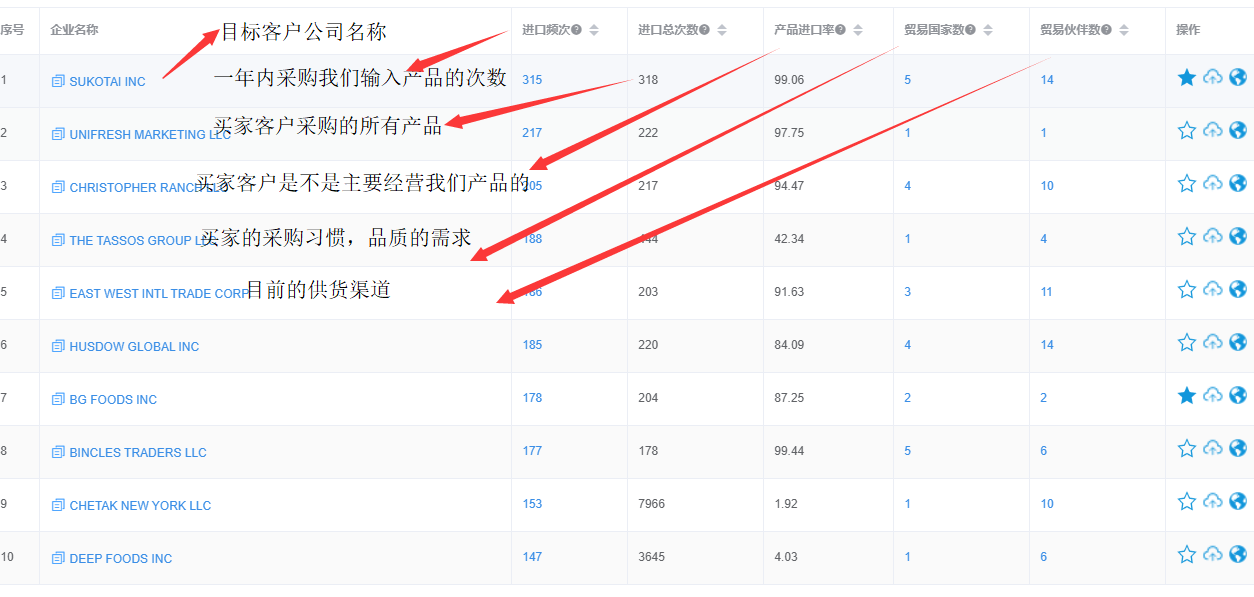Favorite CHETAK NEW YORK LLC with star
This screenshot has height=597, width=1254.
pos(1187,501)
